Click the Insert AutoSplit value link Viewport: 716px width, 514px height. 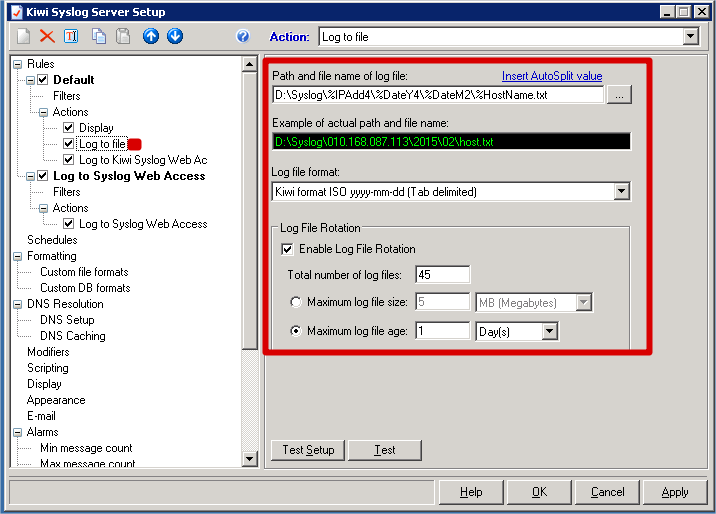pyautogui.click(x=552, y=76)
